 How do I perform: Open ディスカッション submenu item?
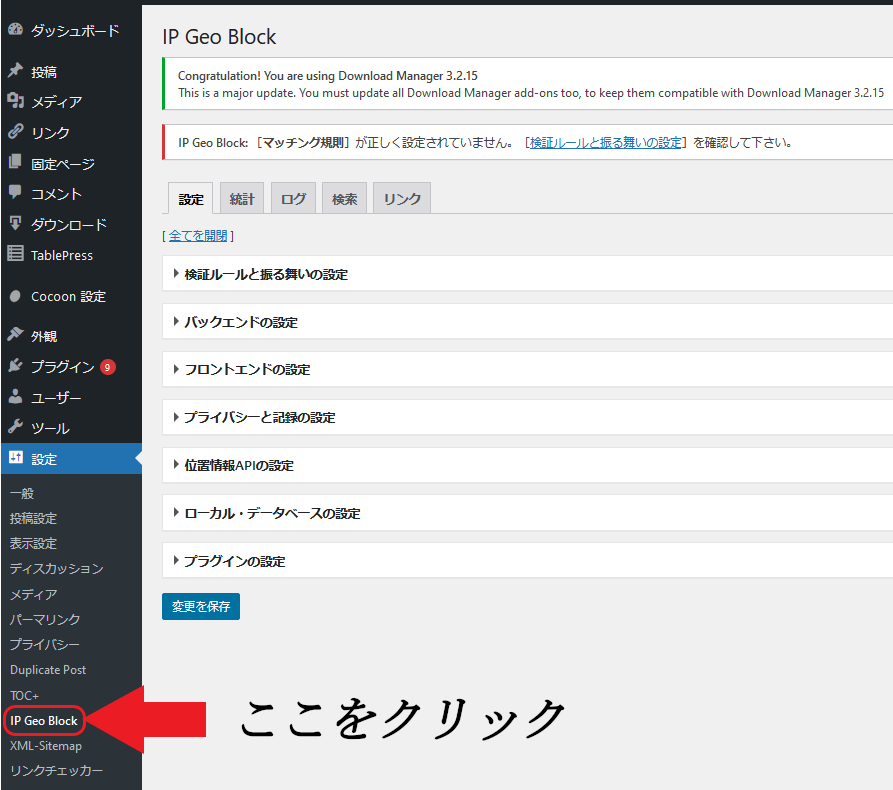(56, 568)
